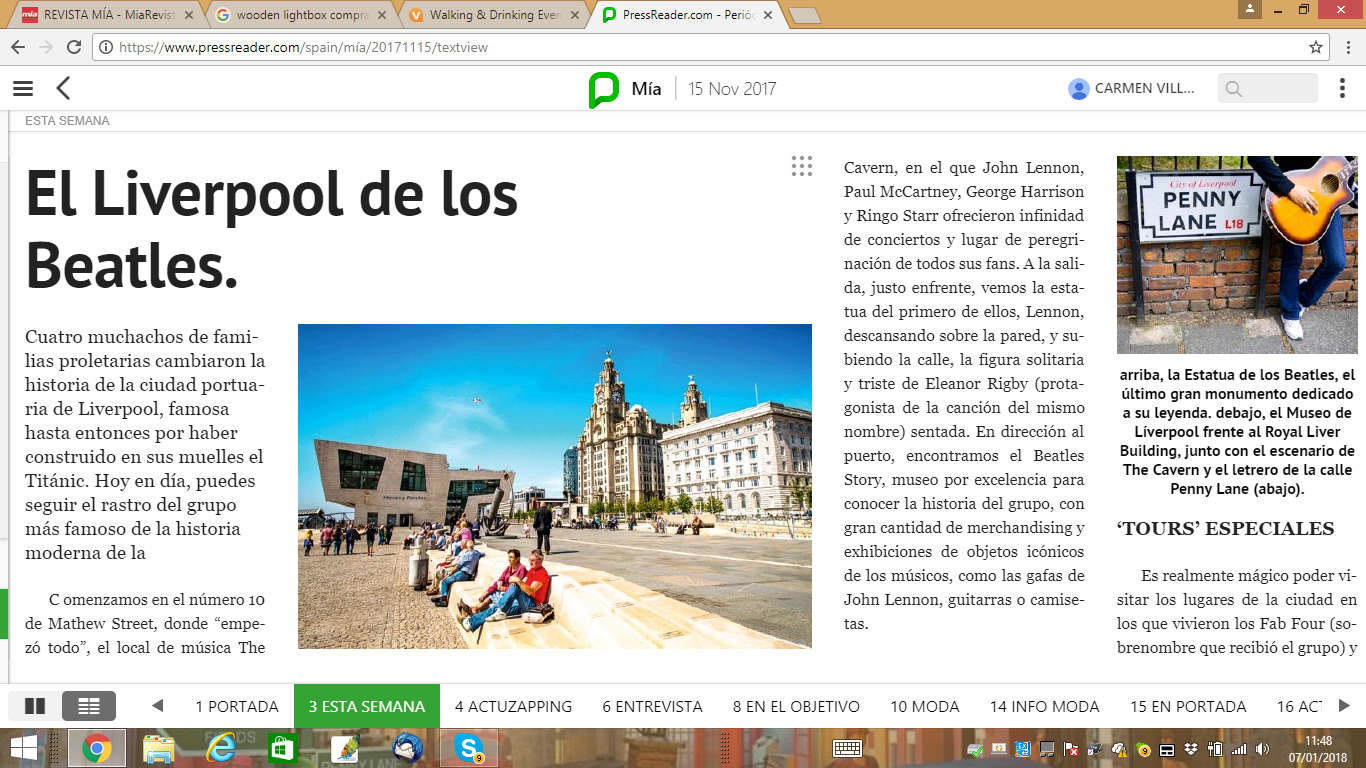Image resolution: width=1366 pixels, height=768 pixels.
Task: Open the PressReader hamburger menu
Action: point(23,89)
